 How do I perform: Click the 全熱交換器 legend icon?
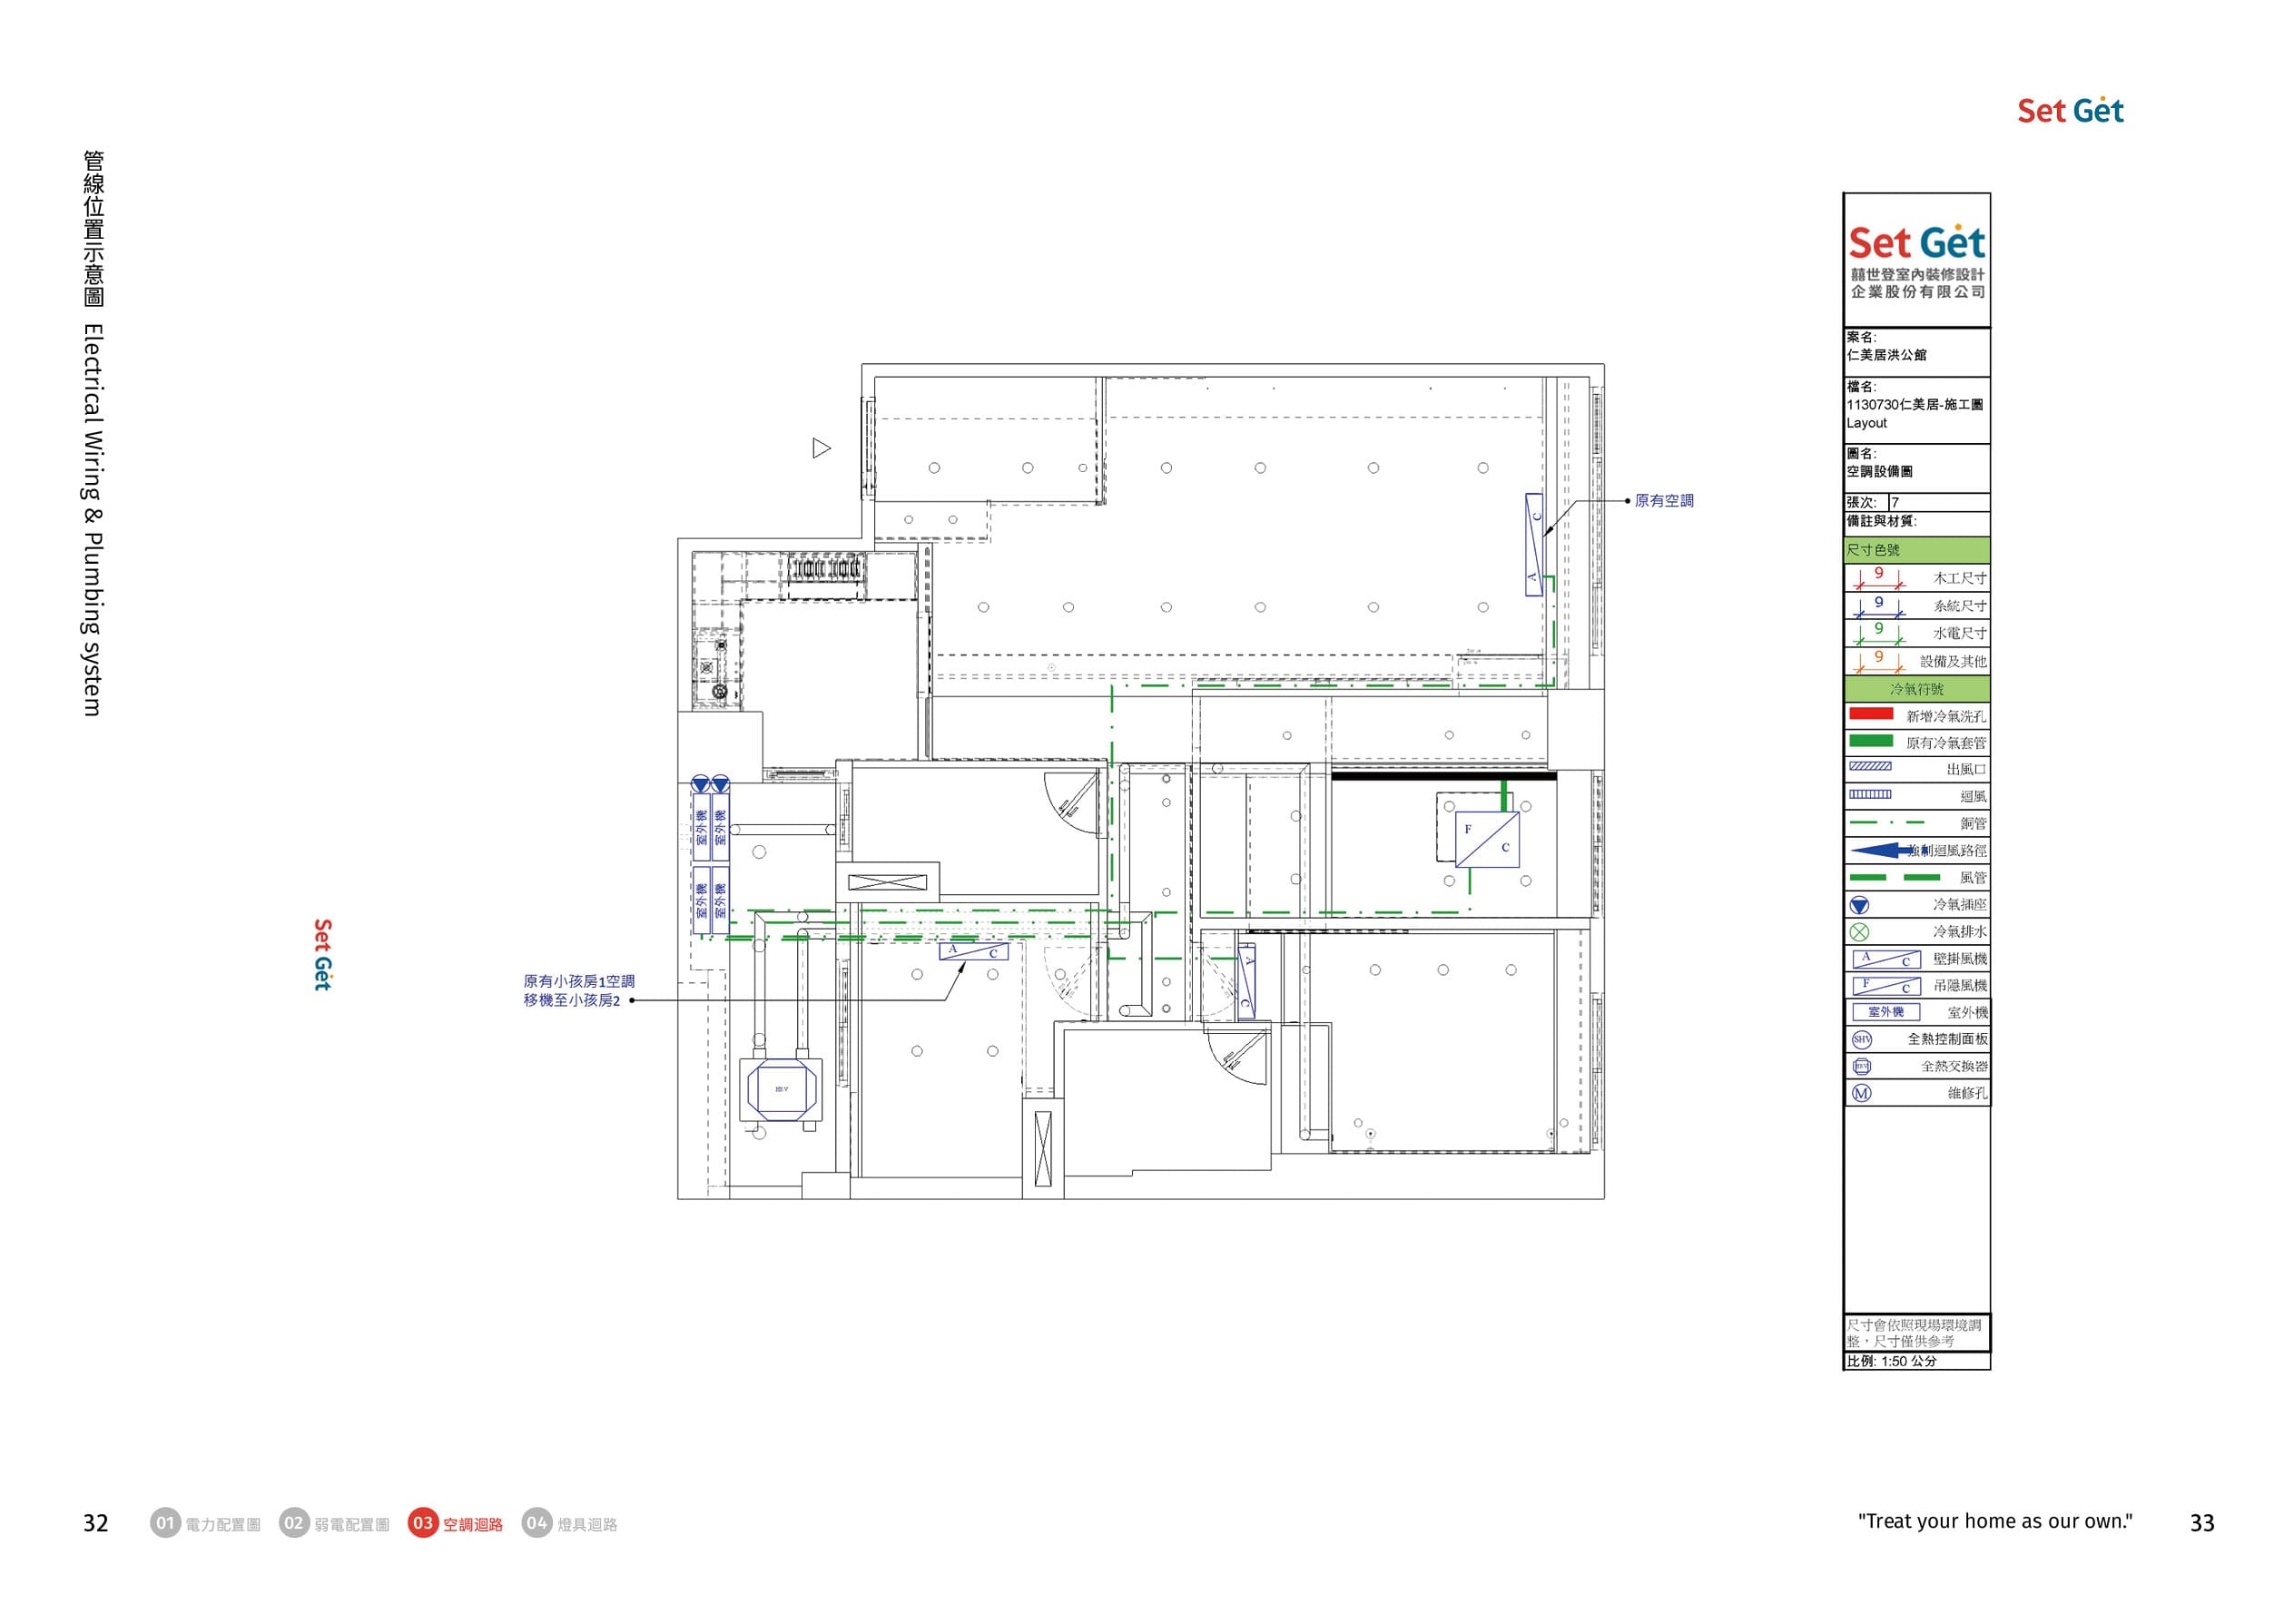pyautogui.click(x=1861, y=1066)
